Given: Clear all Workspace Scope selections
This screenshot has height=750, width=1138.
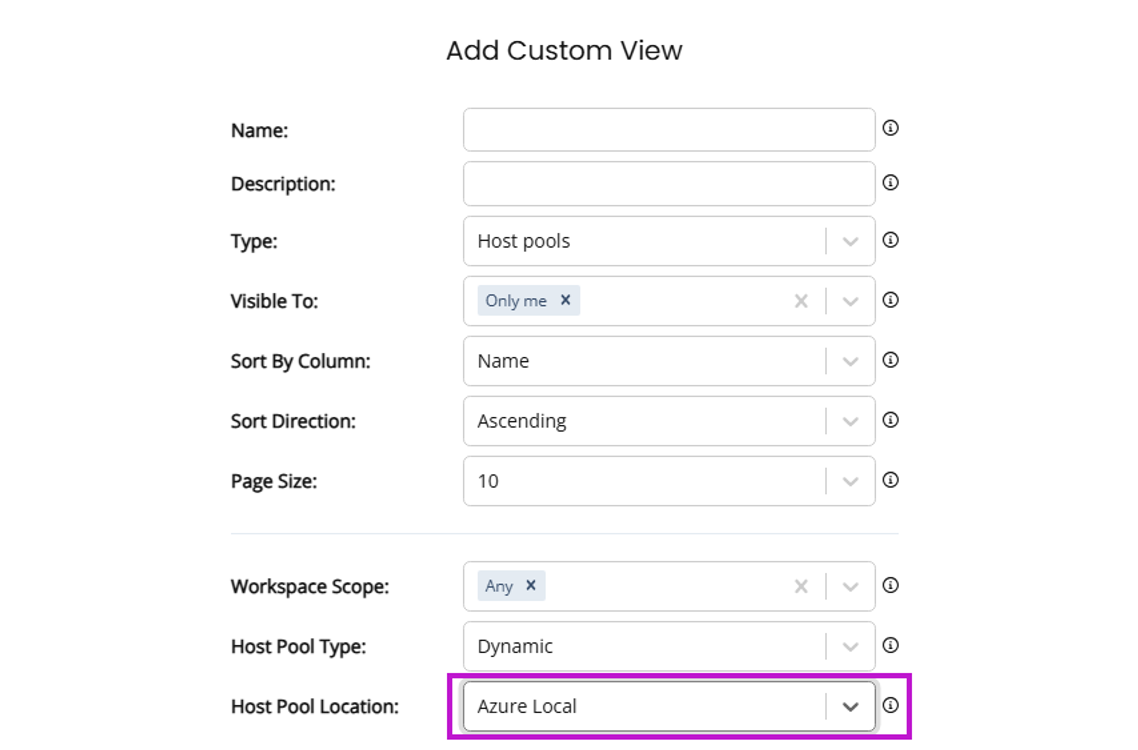Looking at the screenshot, I should coord(801,587).
